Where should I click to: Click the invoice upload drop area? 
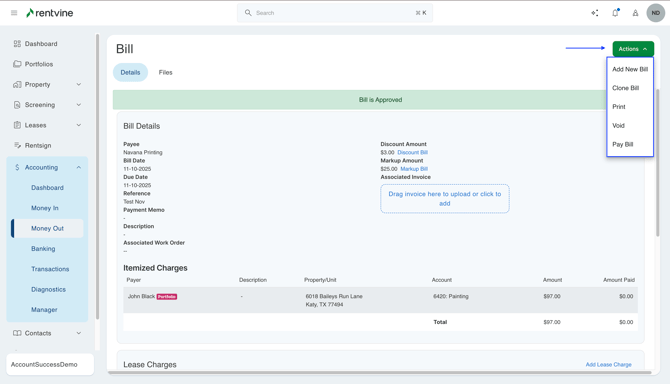click(x=445, y=199)
